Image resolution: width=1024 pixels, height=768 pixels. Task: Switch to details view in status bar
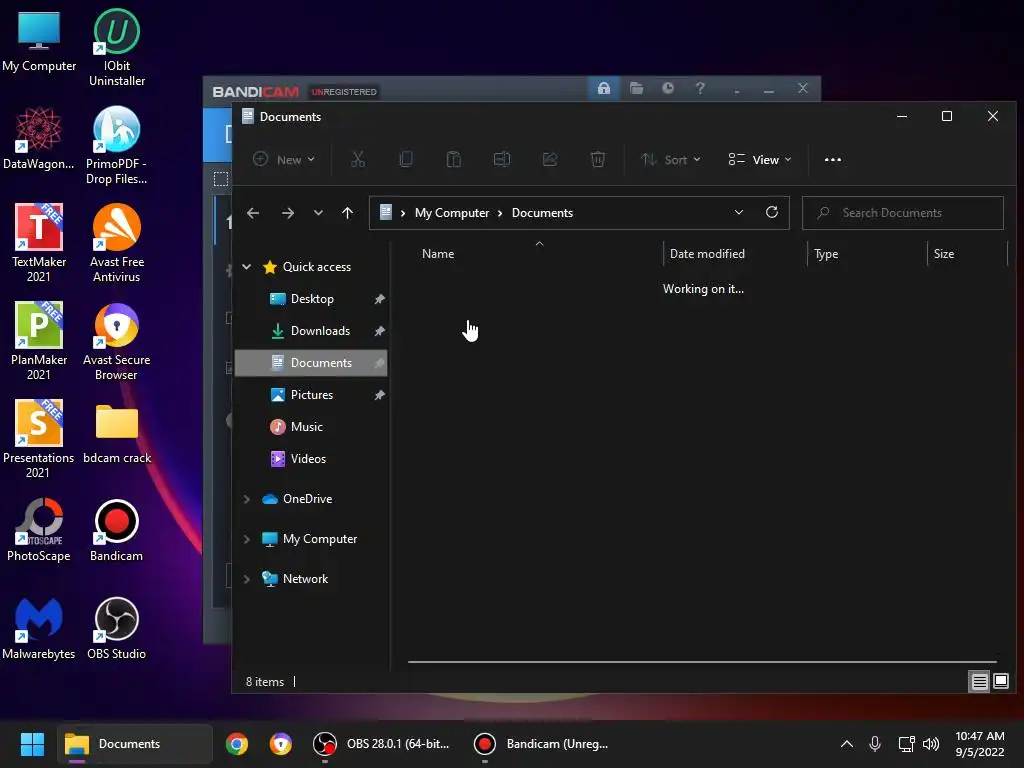click(980, 682)
